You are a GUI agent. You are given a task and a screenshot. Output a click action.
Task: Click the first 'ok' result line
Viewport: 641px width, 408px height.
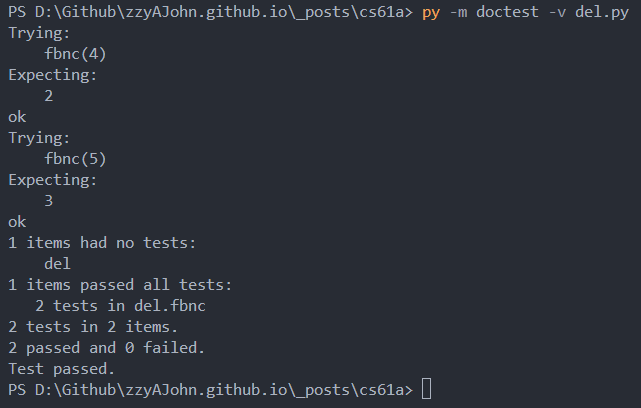pos(17,117)
